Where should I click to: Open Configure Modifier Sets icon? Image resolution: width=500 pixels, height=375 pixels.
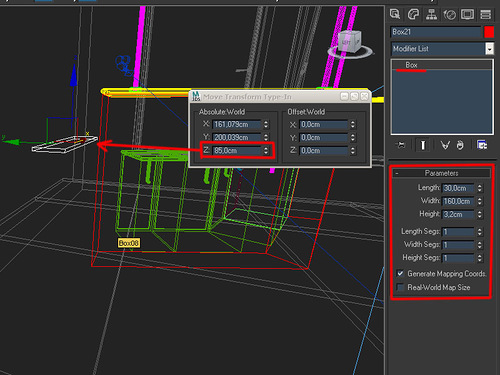[482, 145]
